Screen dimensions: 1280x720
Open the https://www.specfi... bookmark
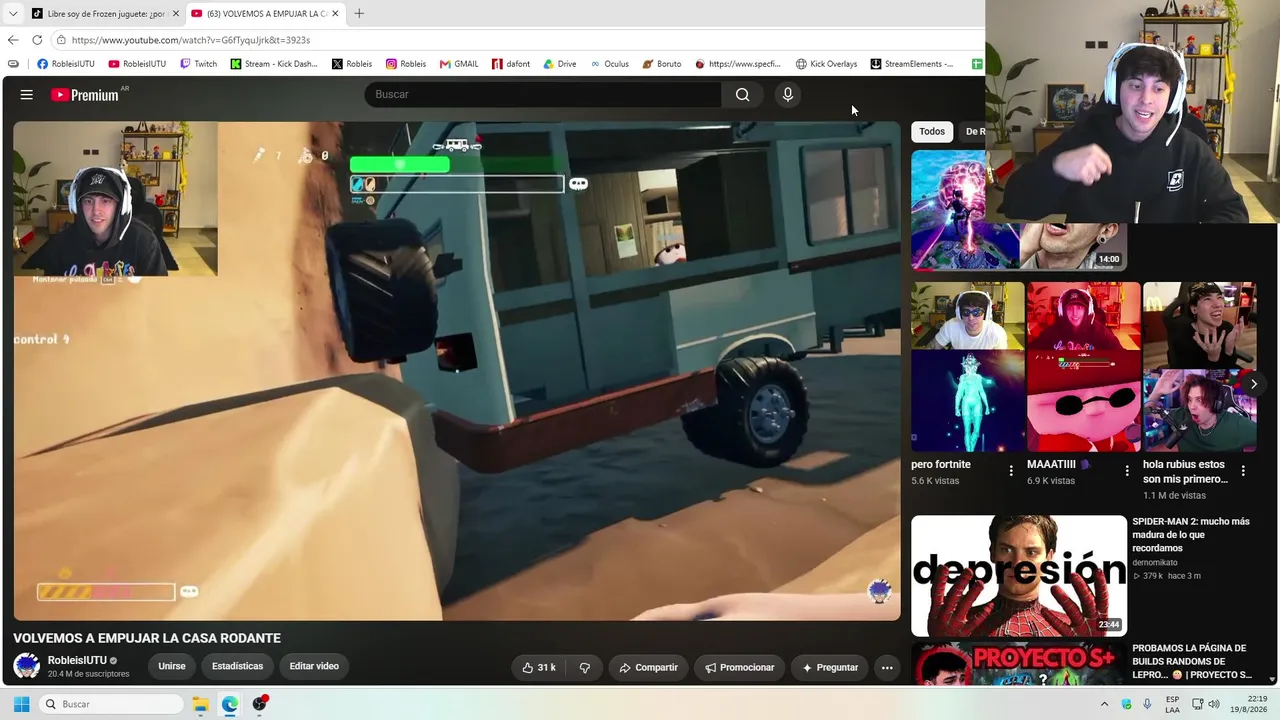click(738, 64)
